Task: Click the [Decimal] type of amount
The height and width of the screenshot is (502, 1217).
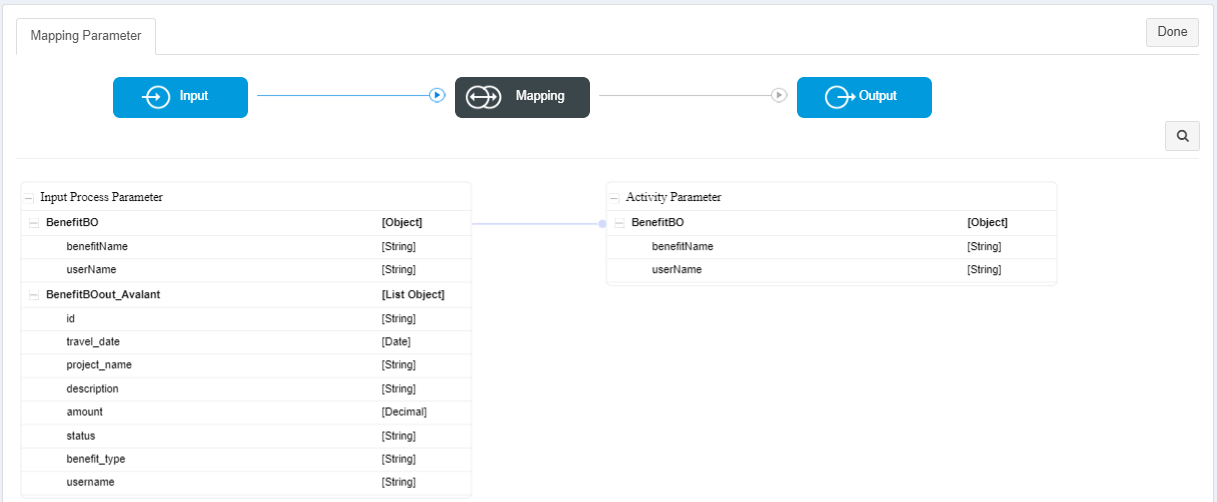Action: 404,412
